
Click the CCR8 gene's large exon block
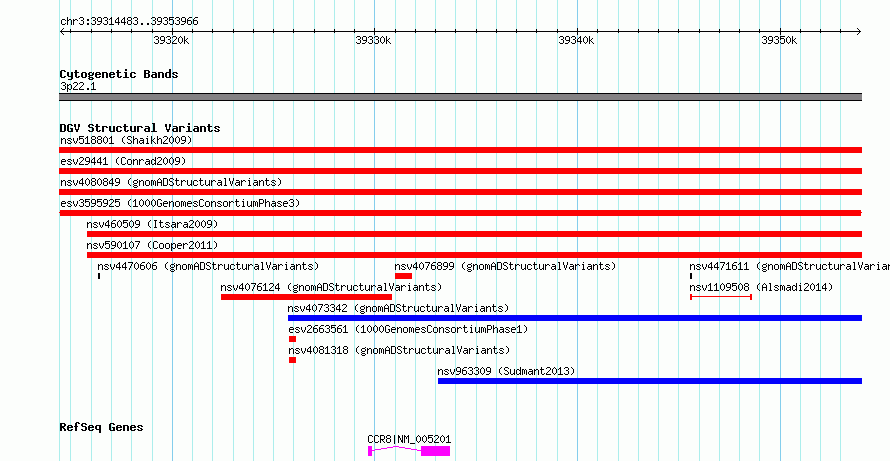click(x=435, y=451)
